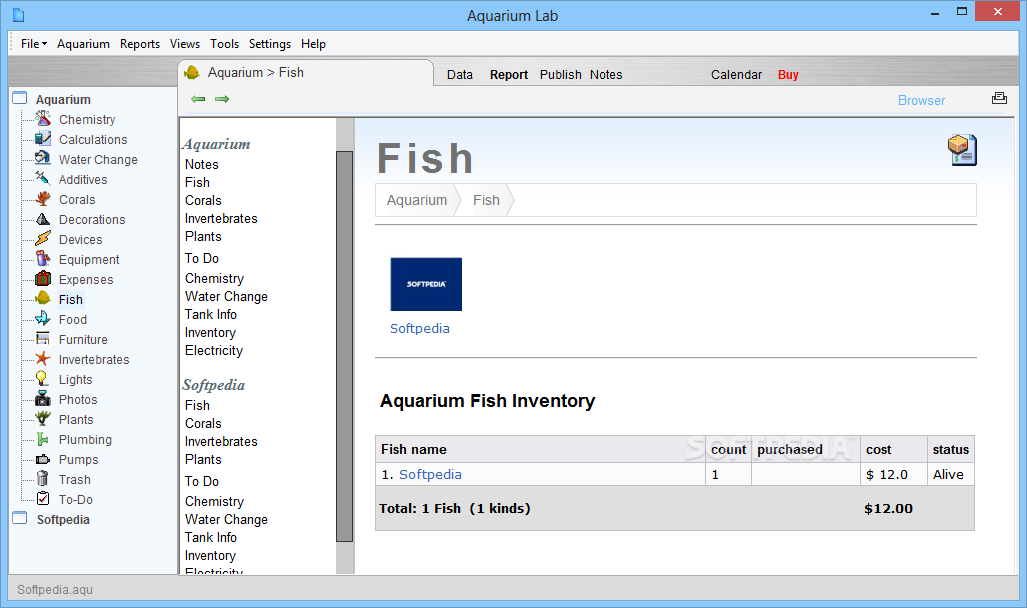This screenshot has width=1027, height=608.
Task: Open the Chemistry icon in the tree
Action: coord(43,119)
